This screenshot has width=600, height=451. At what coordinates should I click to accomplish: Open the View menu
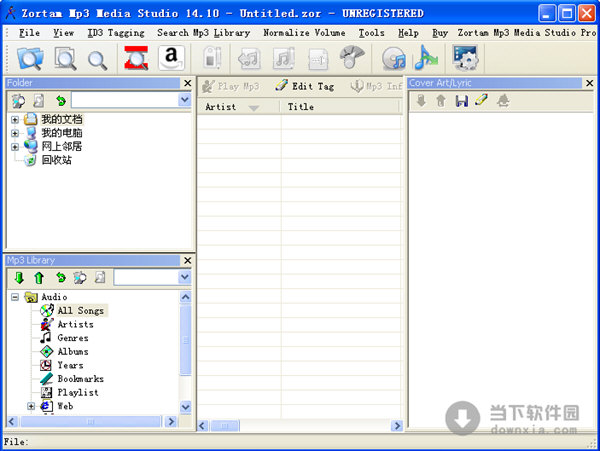pyautogui.click(x=64, y=33)
